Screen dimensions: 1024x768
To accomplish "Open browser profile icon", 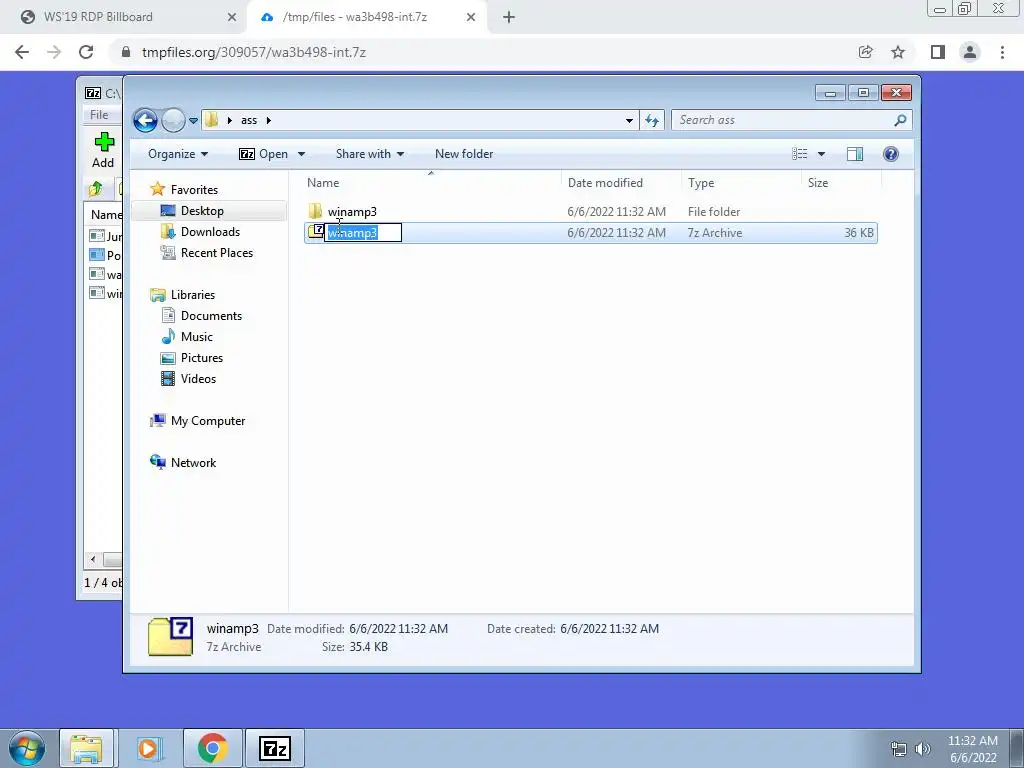I will coord(970,52).
